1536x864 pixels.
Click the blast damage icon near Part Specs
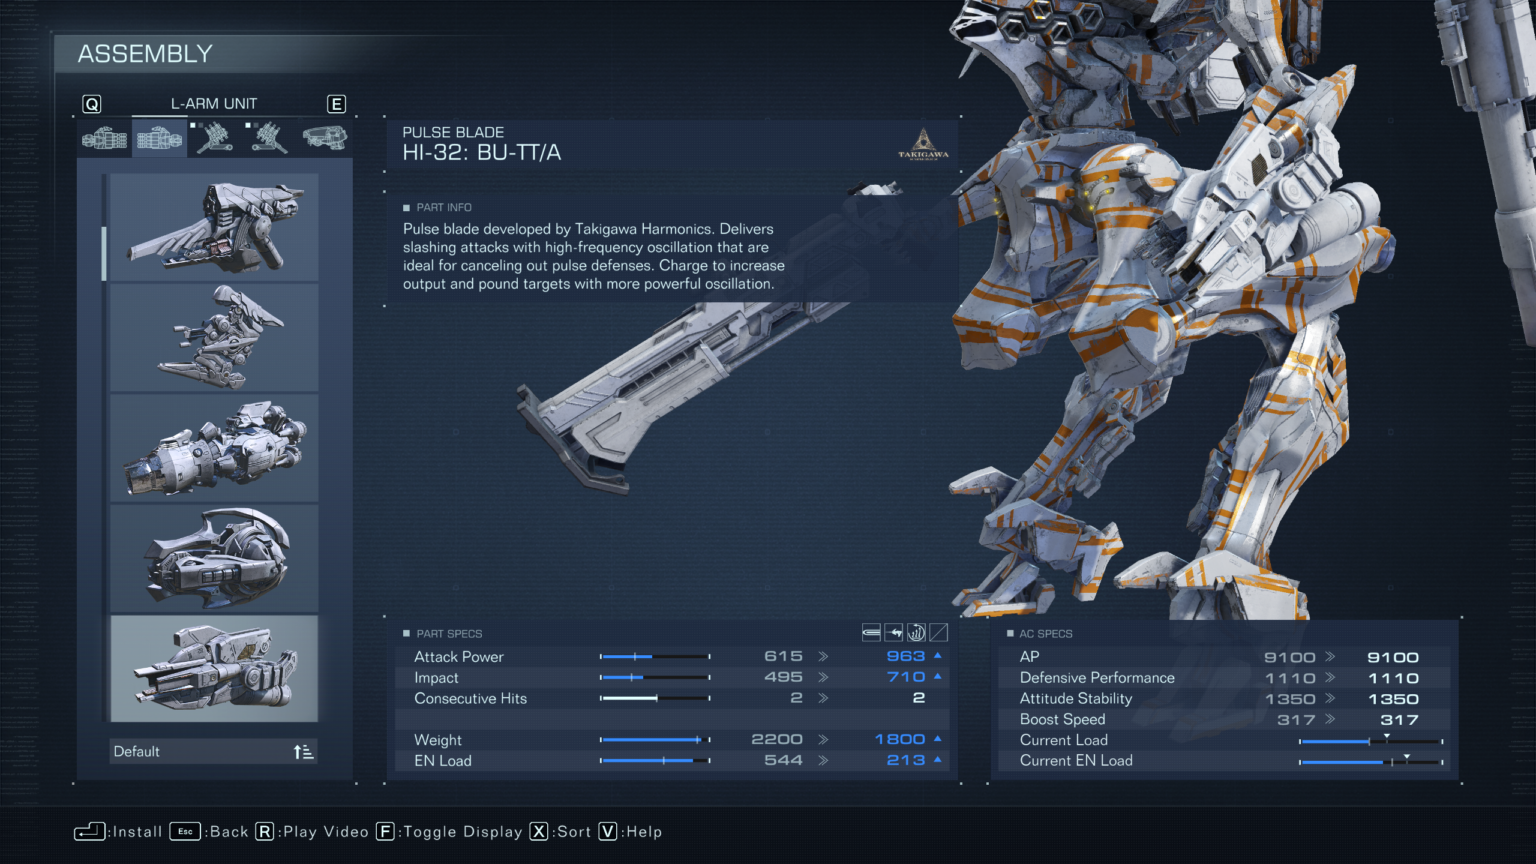916,632
